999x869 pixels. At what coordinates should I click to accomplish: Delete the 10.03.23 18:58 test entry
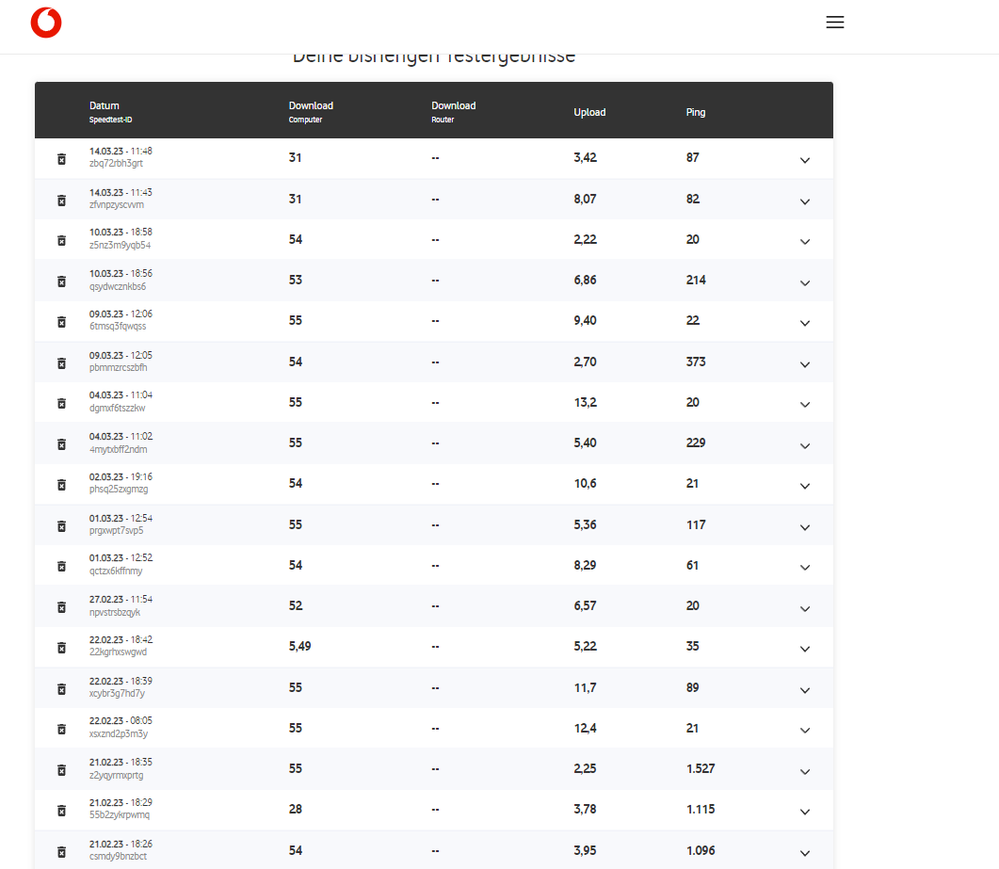point(61,240)
